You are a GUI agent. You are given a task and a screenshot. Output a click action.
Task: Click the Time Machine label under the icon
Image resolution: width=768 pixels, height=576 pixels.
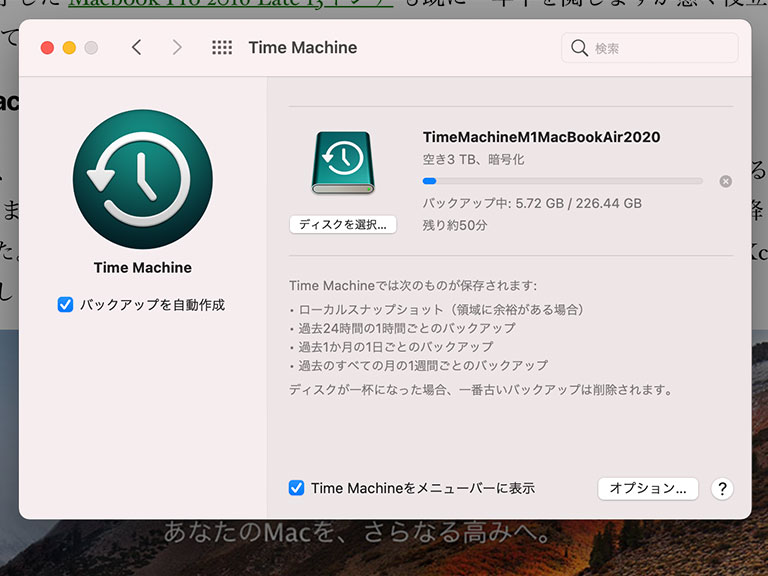pyautogui.click(x=143, y=267)
